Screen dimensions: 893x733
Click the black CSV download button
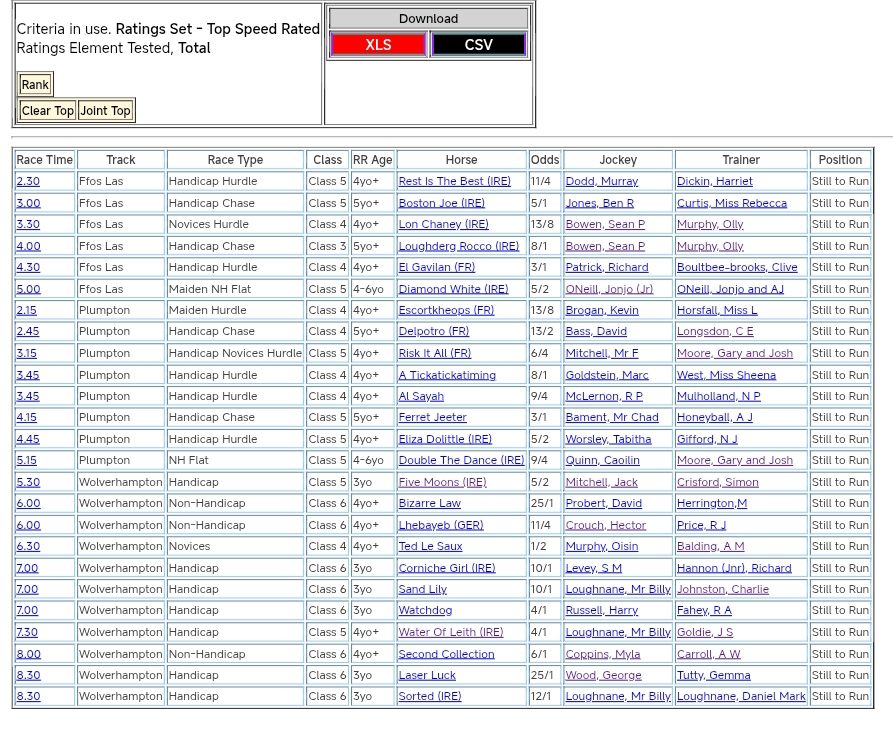(x=478, y=45)
